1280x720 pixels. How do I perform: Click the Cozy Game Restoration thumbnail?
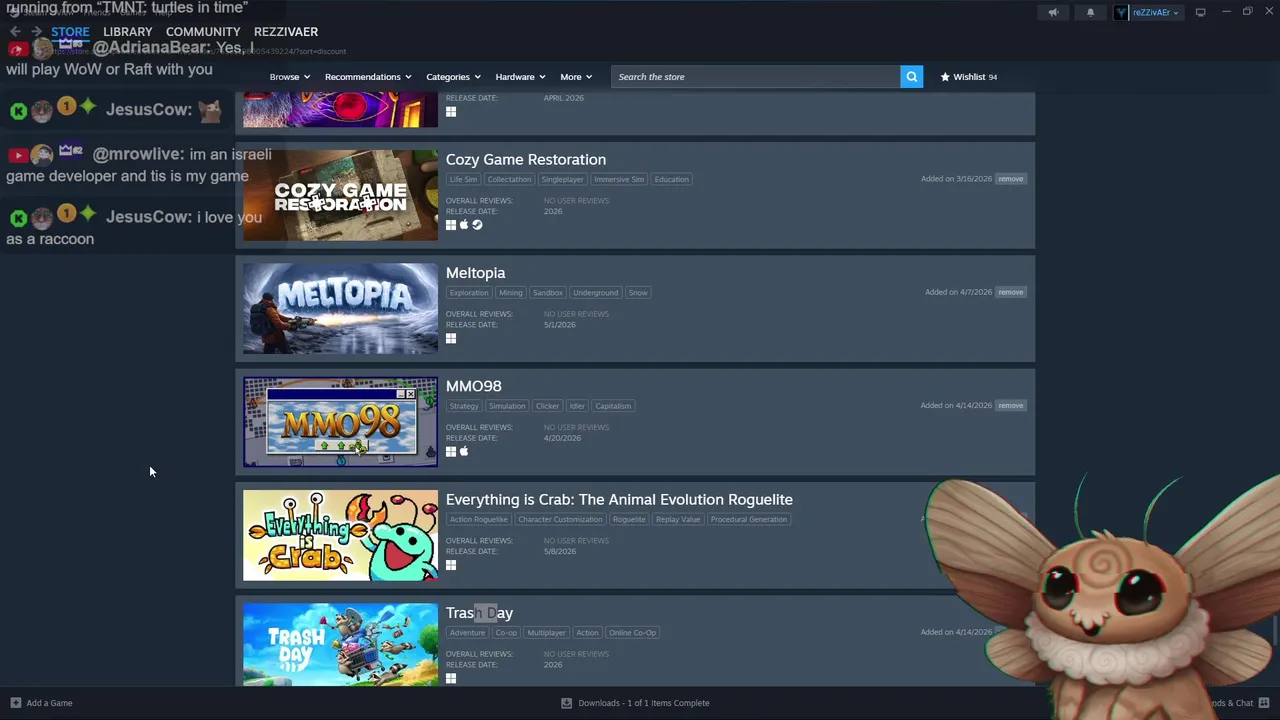[340, 195]
